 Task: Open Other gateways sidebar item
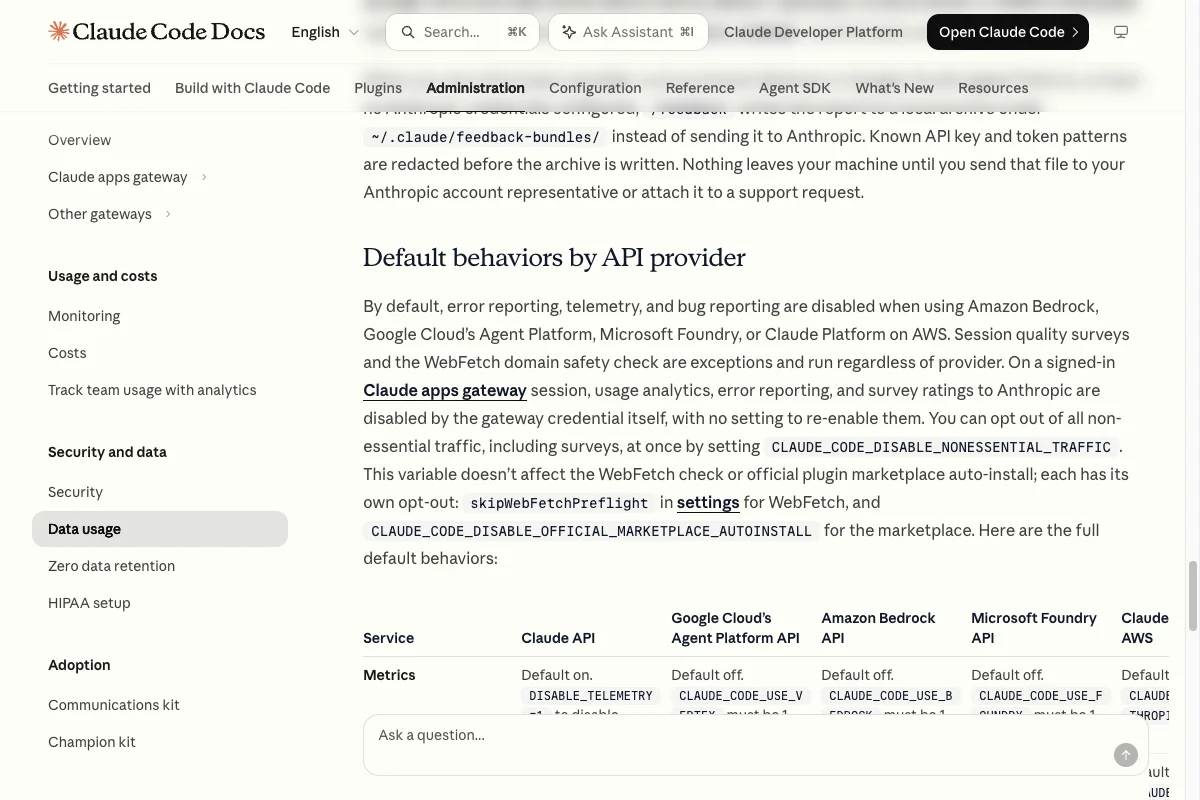point(100,214)
